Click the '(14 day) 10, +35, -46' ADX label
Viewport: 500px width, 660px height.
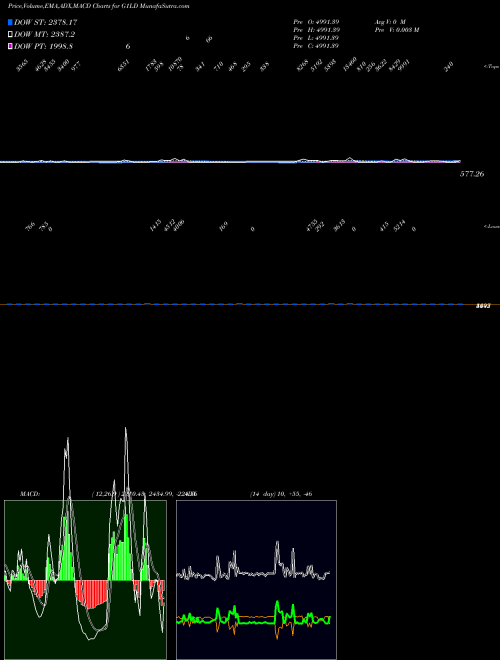[x=281, y=494]
